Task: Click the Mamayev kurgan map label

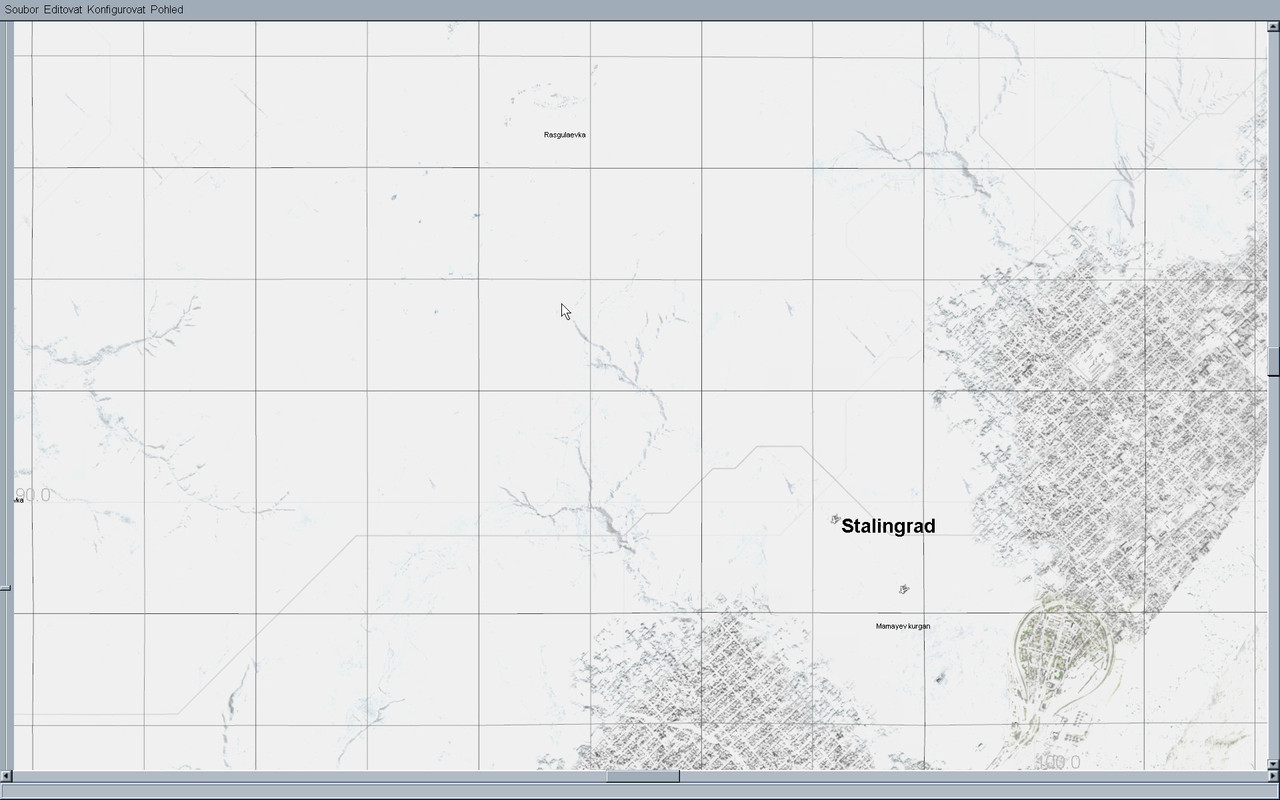Action: point(903,626)
